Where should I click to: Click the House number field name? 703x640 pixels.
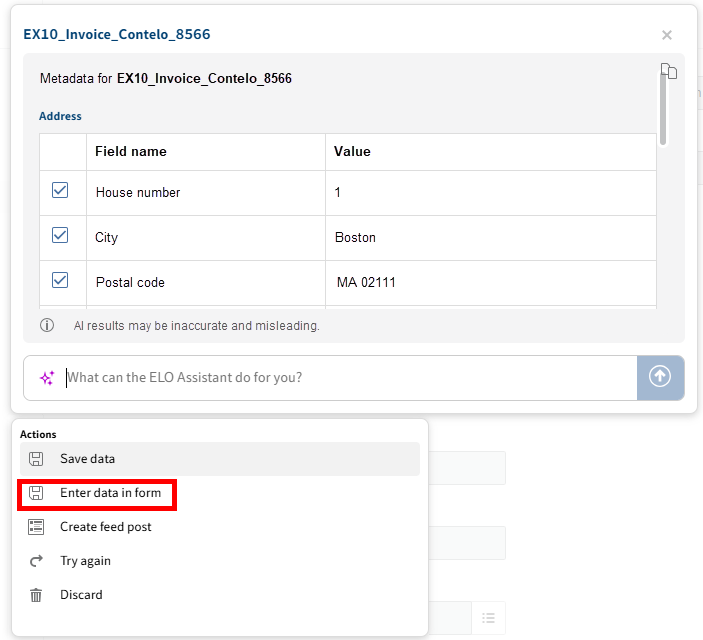138,192
